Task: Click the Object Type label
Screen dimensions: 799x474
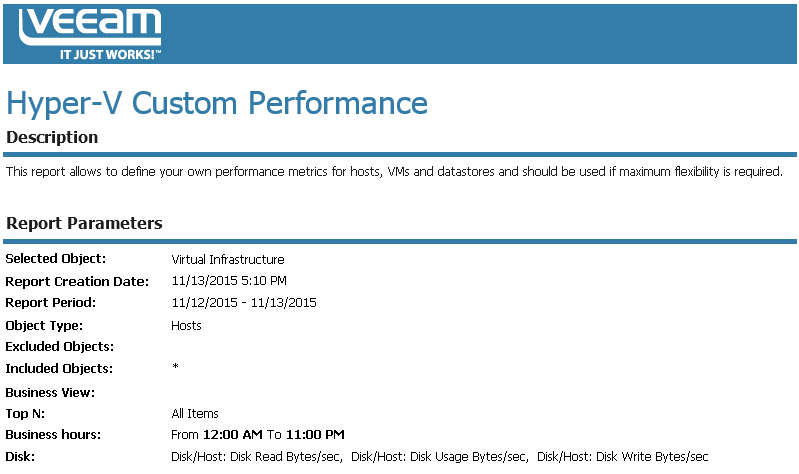Action: (x=44, y=325)
